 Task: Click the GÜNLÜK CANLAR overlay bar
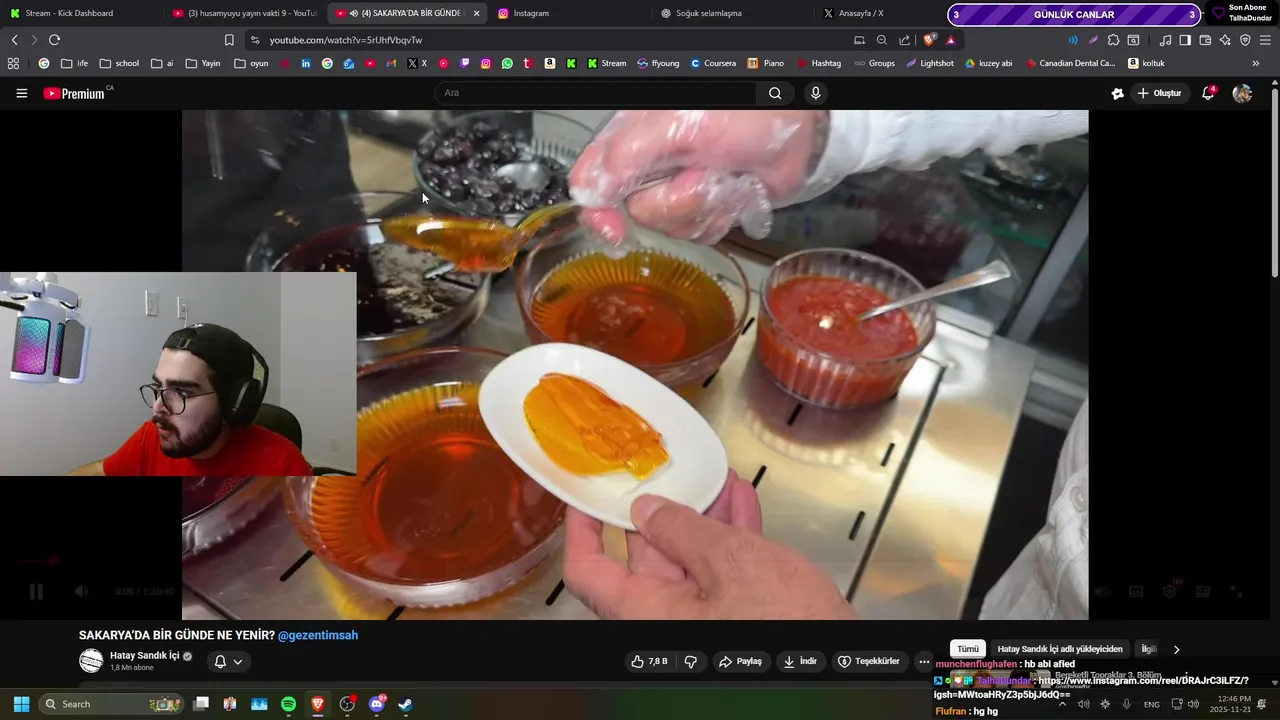1074,14
